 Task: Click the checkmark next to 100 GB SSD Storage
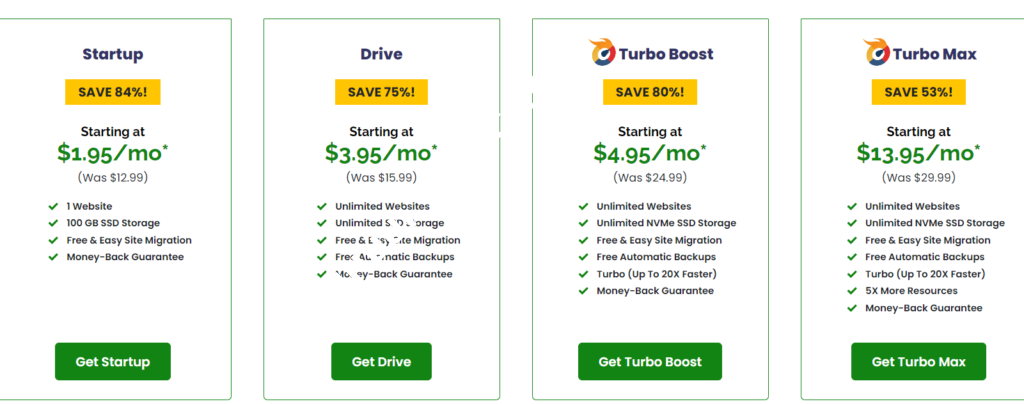pyautogui.click(x=53, y=223)
